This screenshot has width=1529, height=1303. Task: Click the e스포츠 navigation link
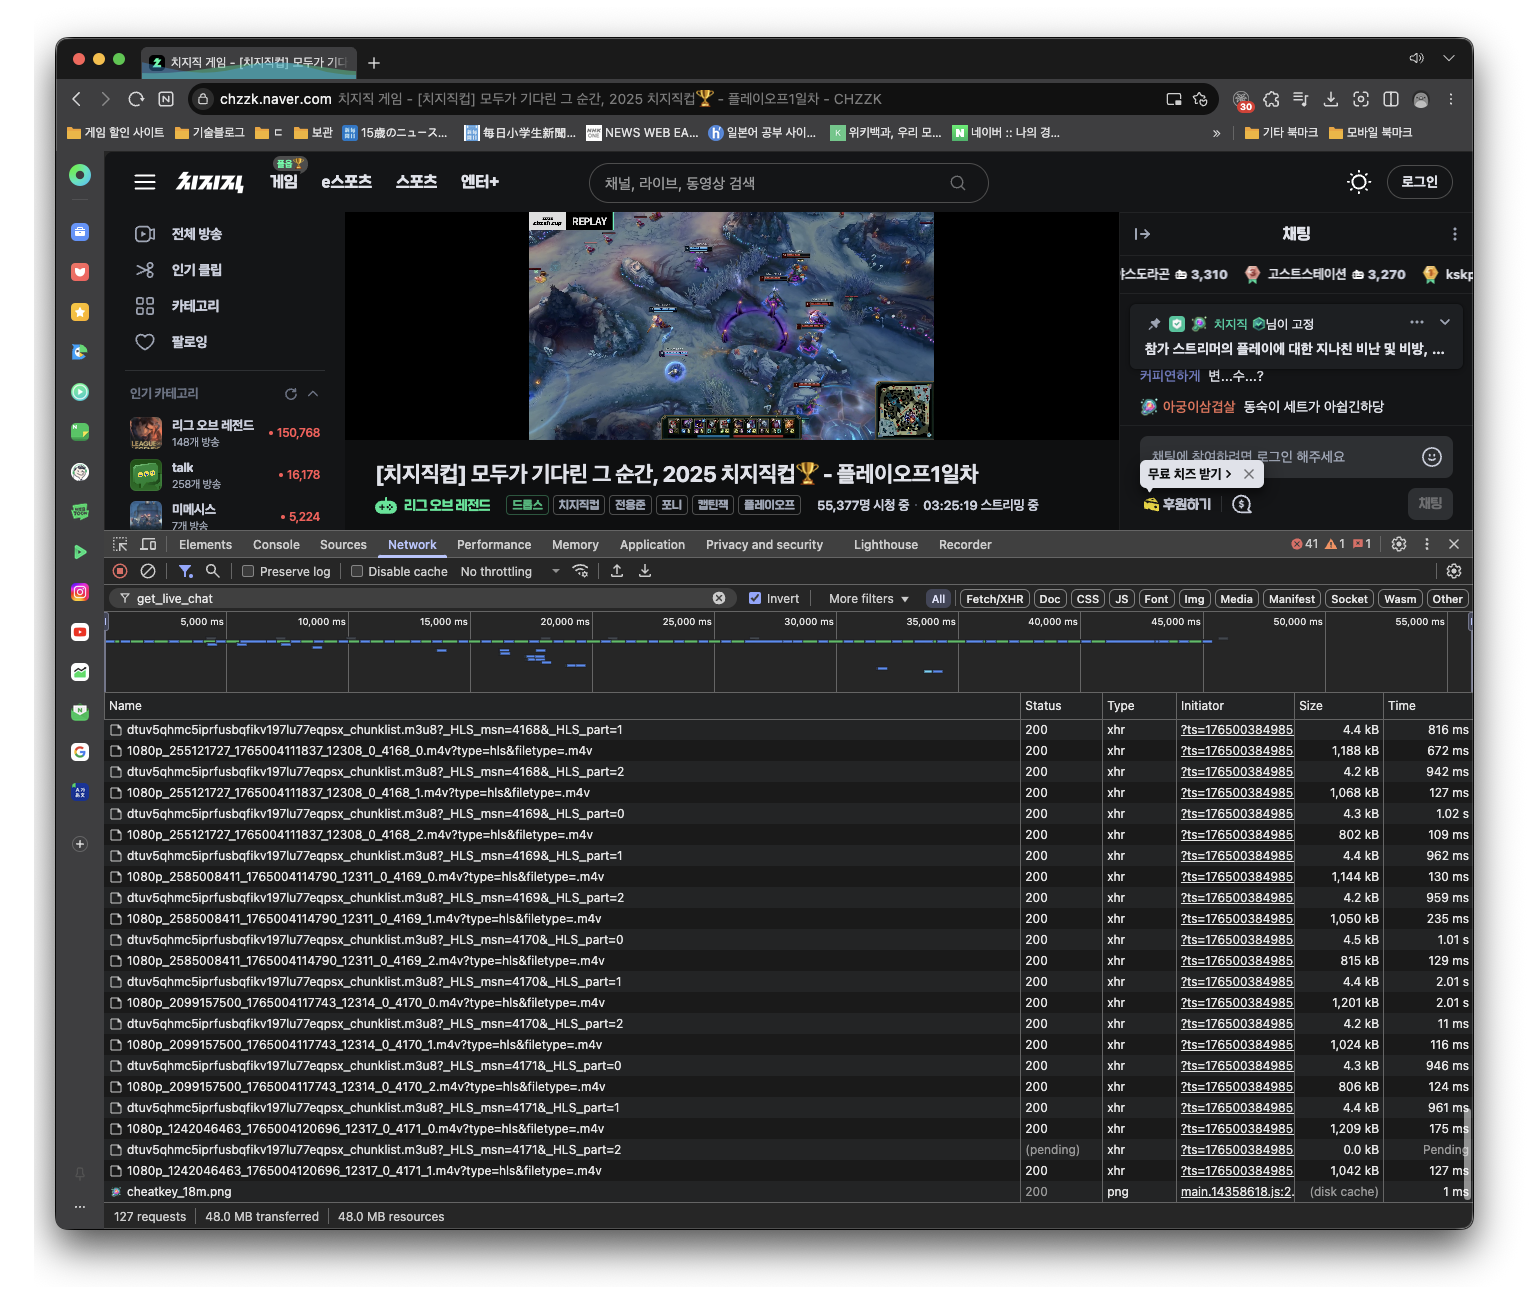click(x=346, y=182)
